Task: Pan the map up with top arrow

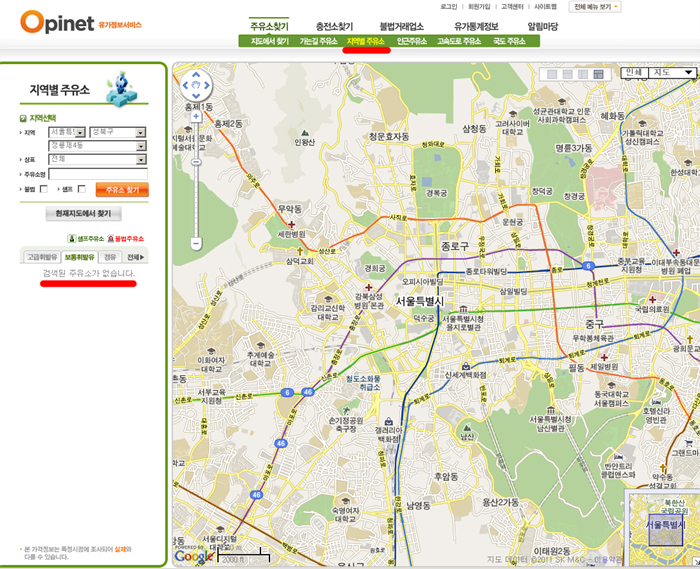Action: pyautogui.click(x=196, y=75)
